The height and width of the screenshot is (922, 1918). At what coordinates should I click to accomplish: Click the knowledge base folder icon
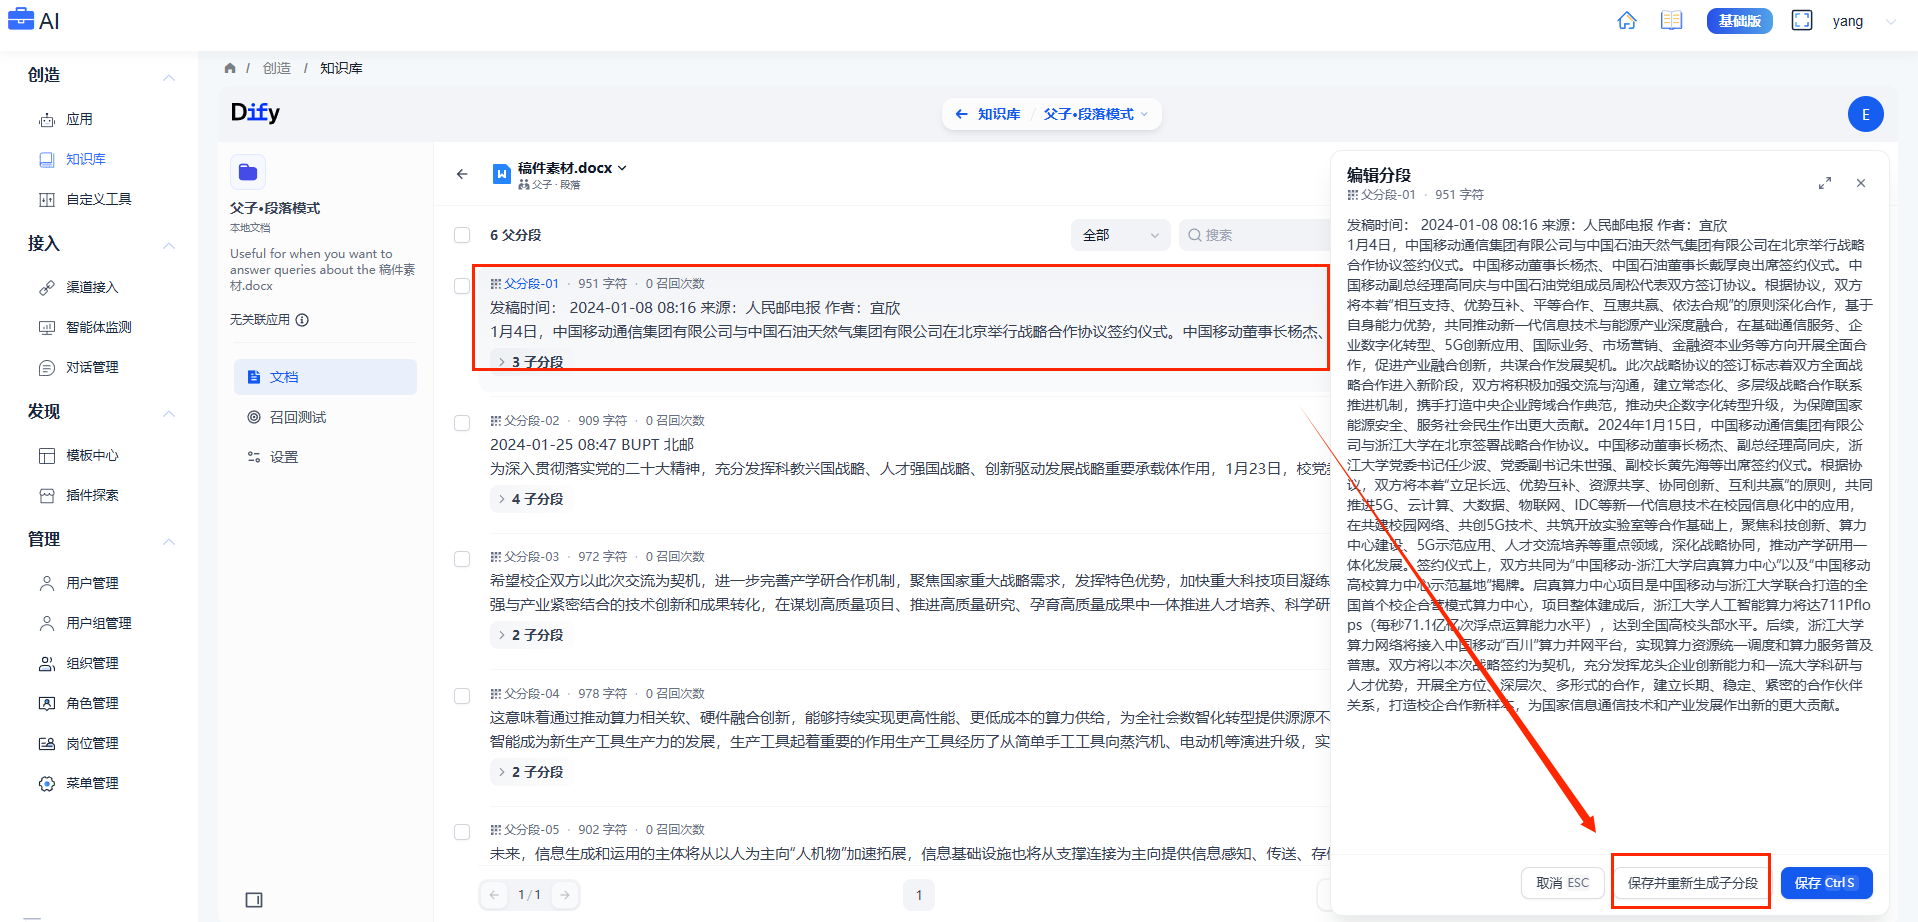pos(248,172)
